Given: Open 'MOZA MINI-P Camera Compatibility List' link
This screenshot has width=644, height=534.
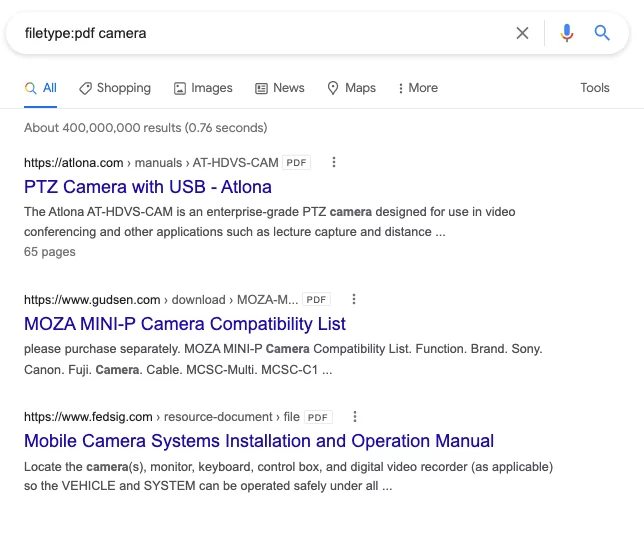Looking at the screenshot, I should pos(185,324).
